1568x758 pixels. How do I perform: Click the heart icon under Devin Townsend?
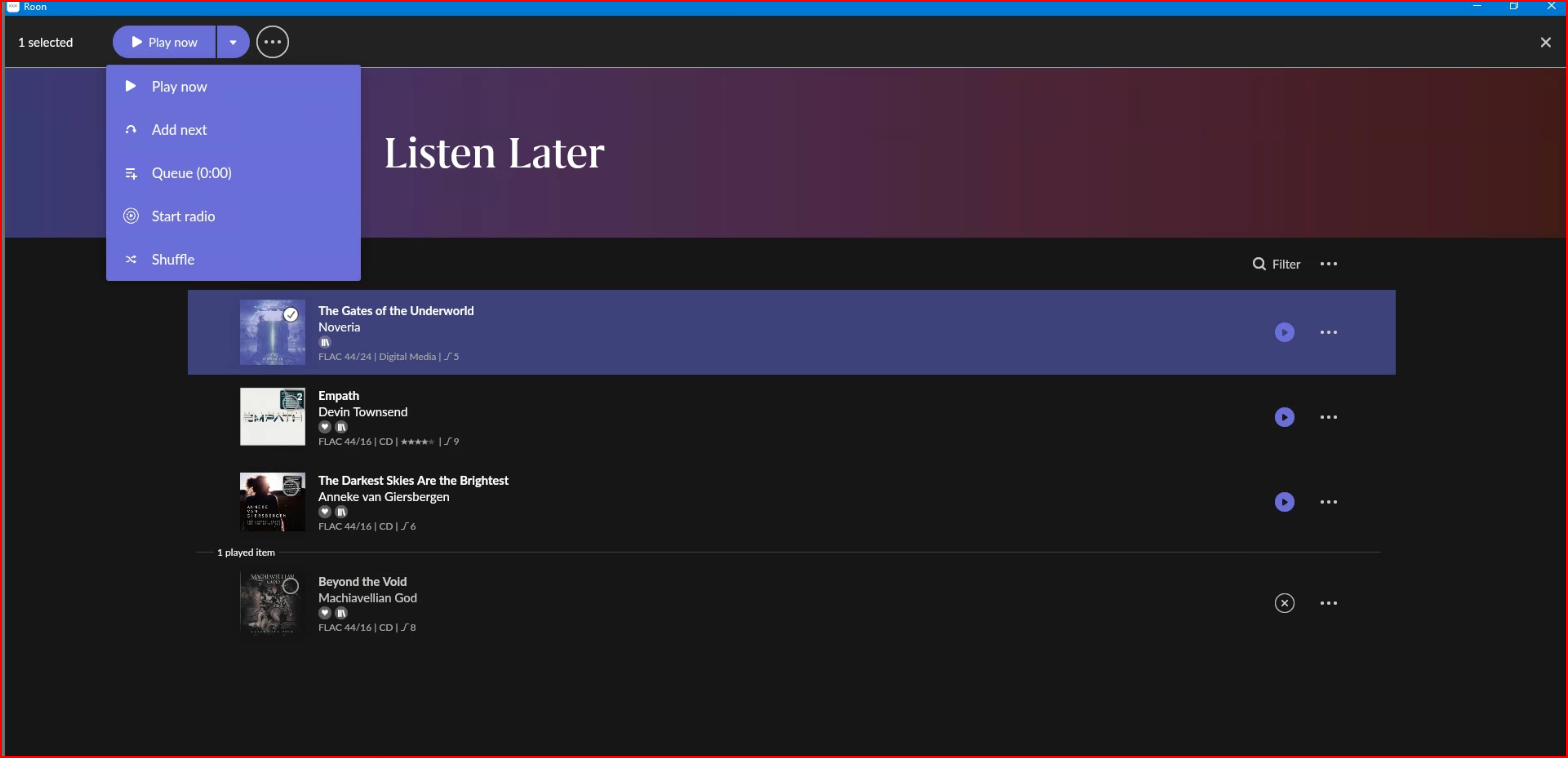[x=324, y=427]
